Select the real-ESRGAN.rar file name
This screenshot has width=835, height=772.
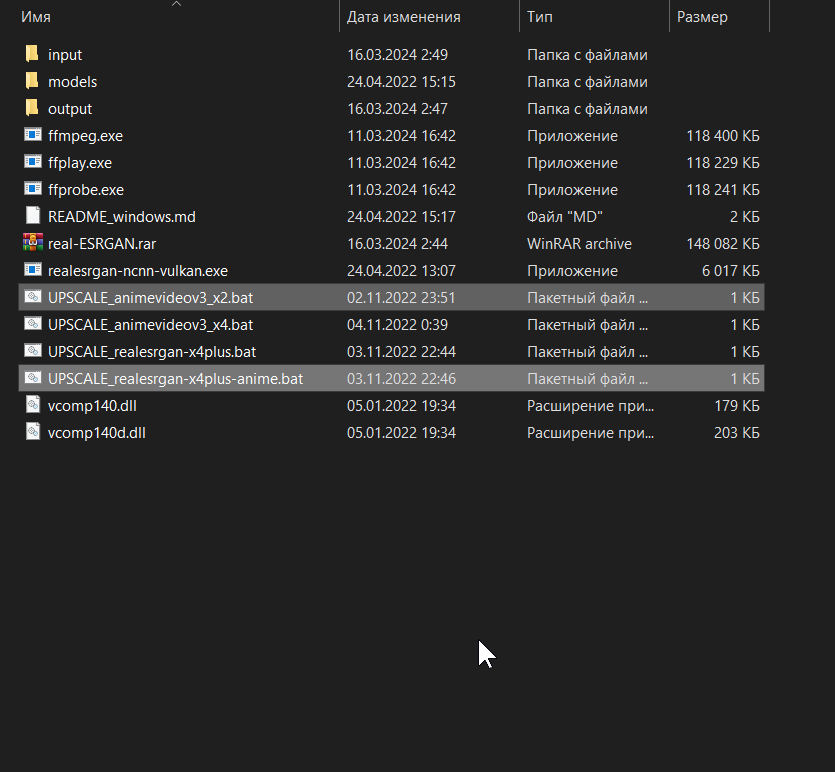pos(102,244)
